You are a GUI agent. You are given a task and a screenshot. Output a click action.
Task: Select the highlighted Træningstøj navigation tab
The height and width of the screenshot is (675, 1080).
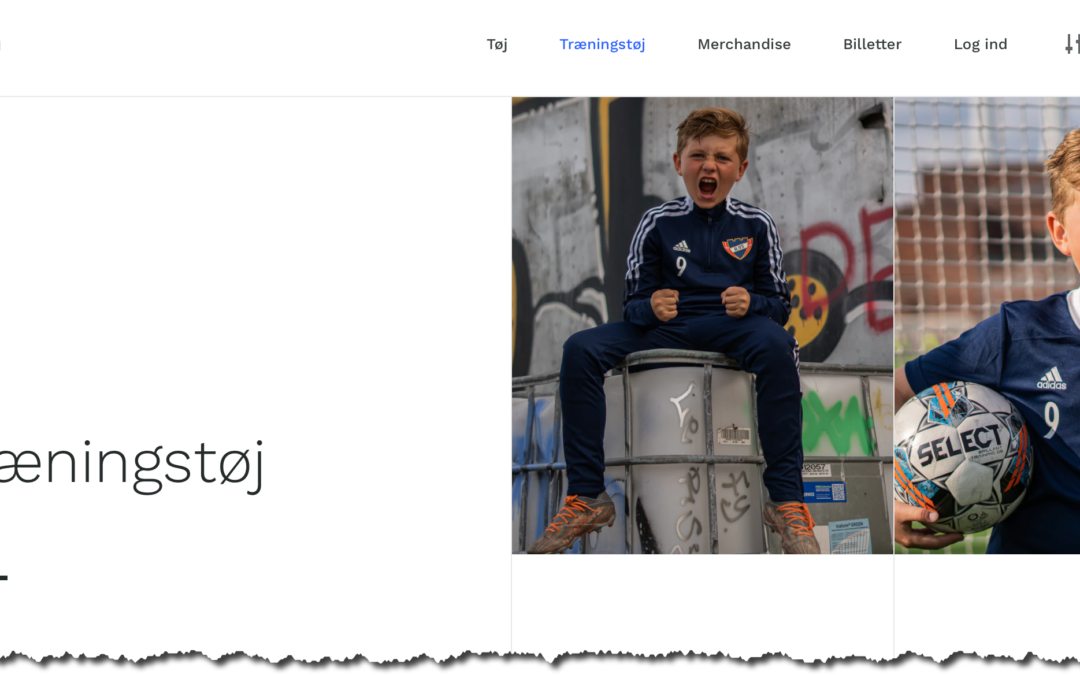[x=602, y=45]
